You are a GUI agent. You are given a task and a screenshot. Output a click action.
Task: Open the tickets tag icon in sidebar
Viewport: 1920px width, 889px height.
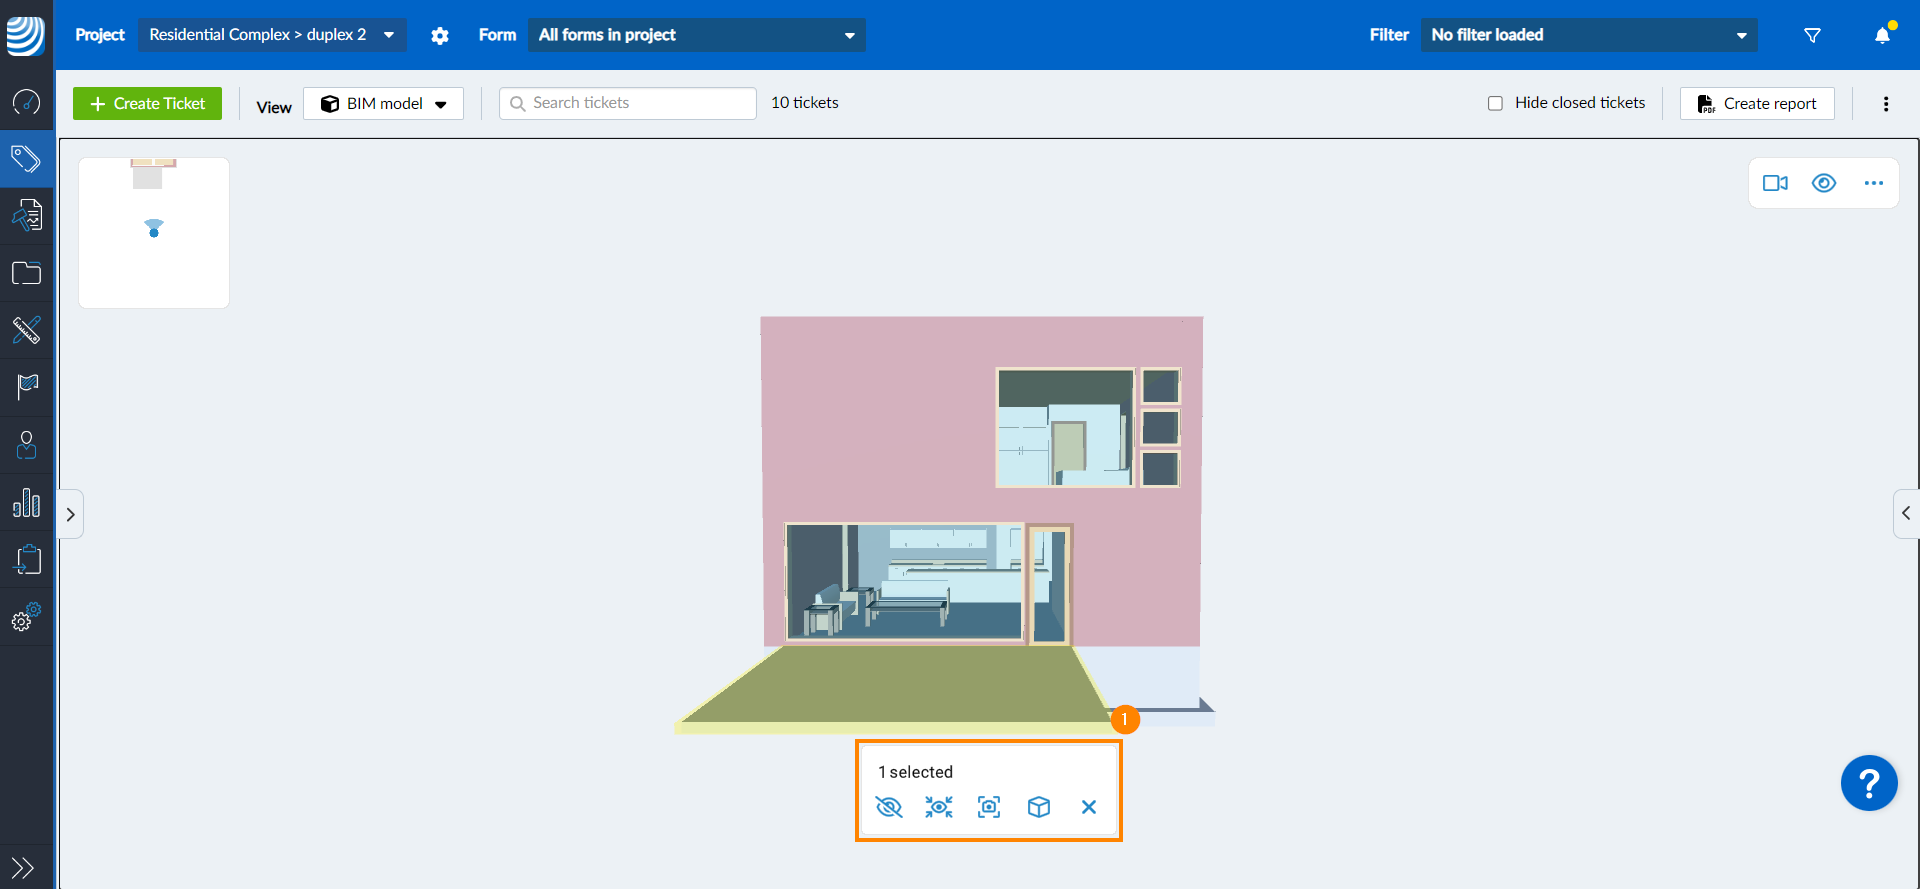(x=27, y=159)
